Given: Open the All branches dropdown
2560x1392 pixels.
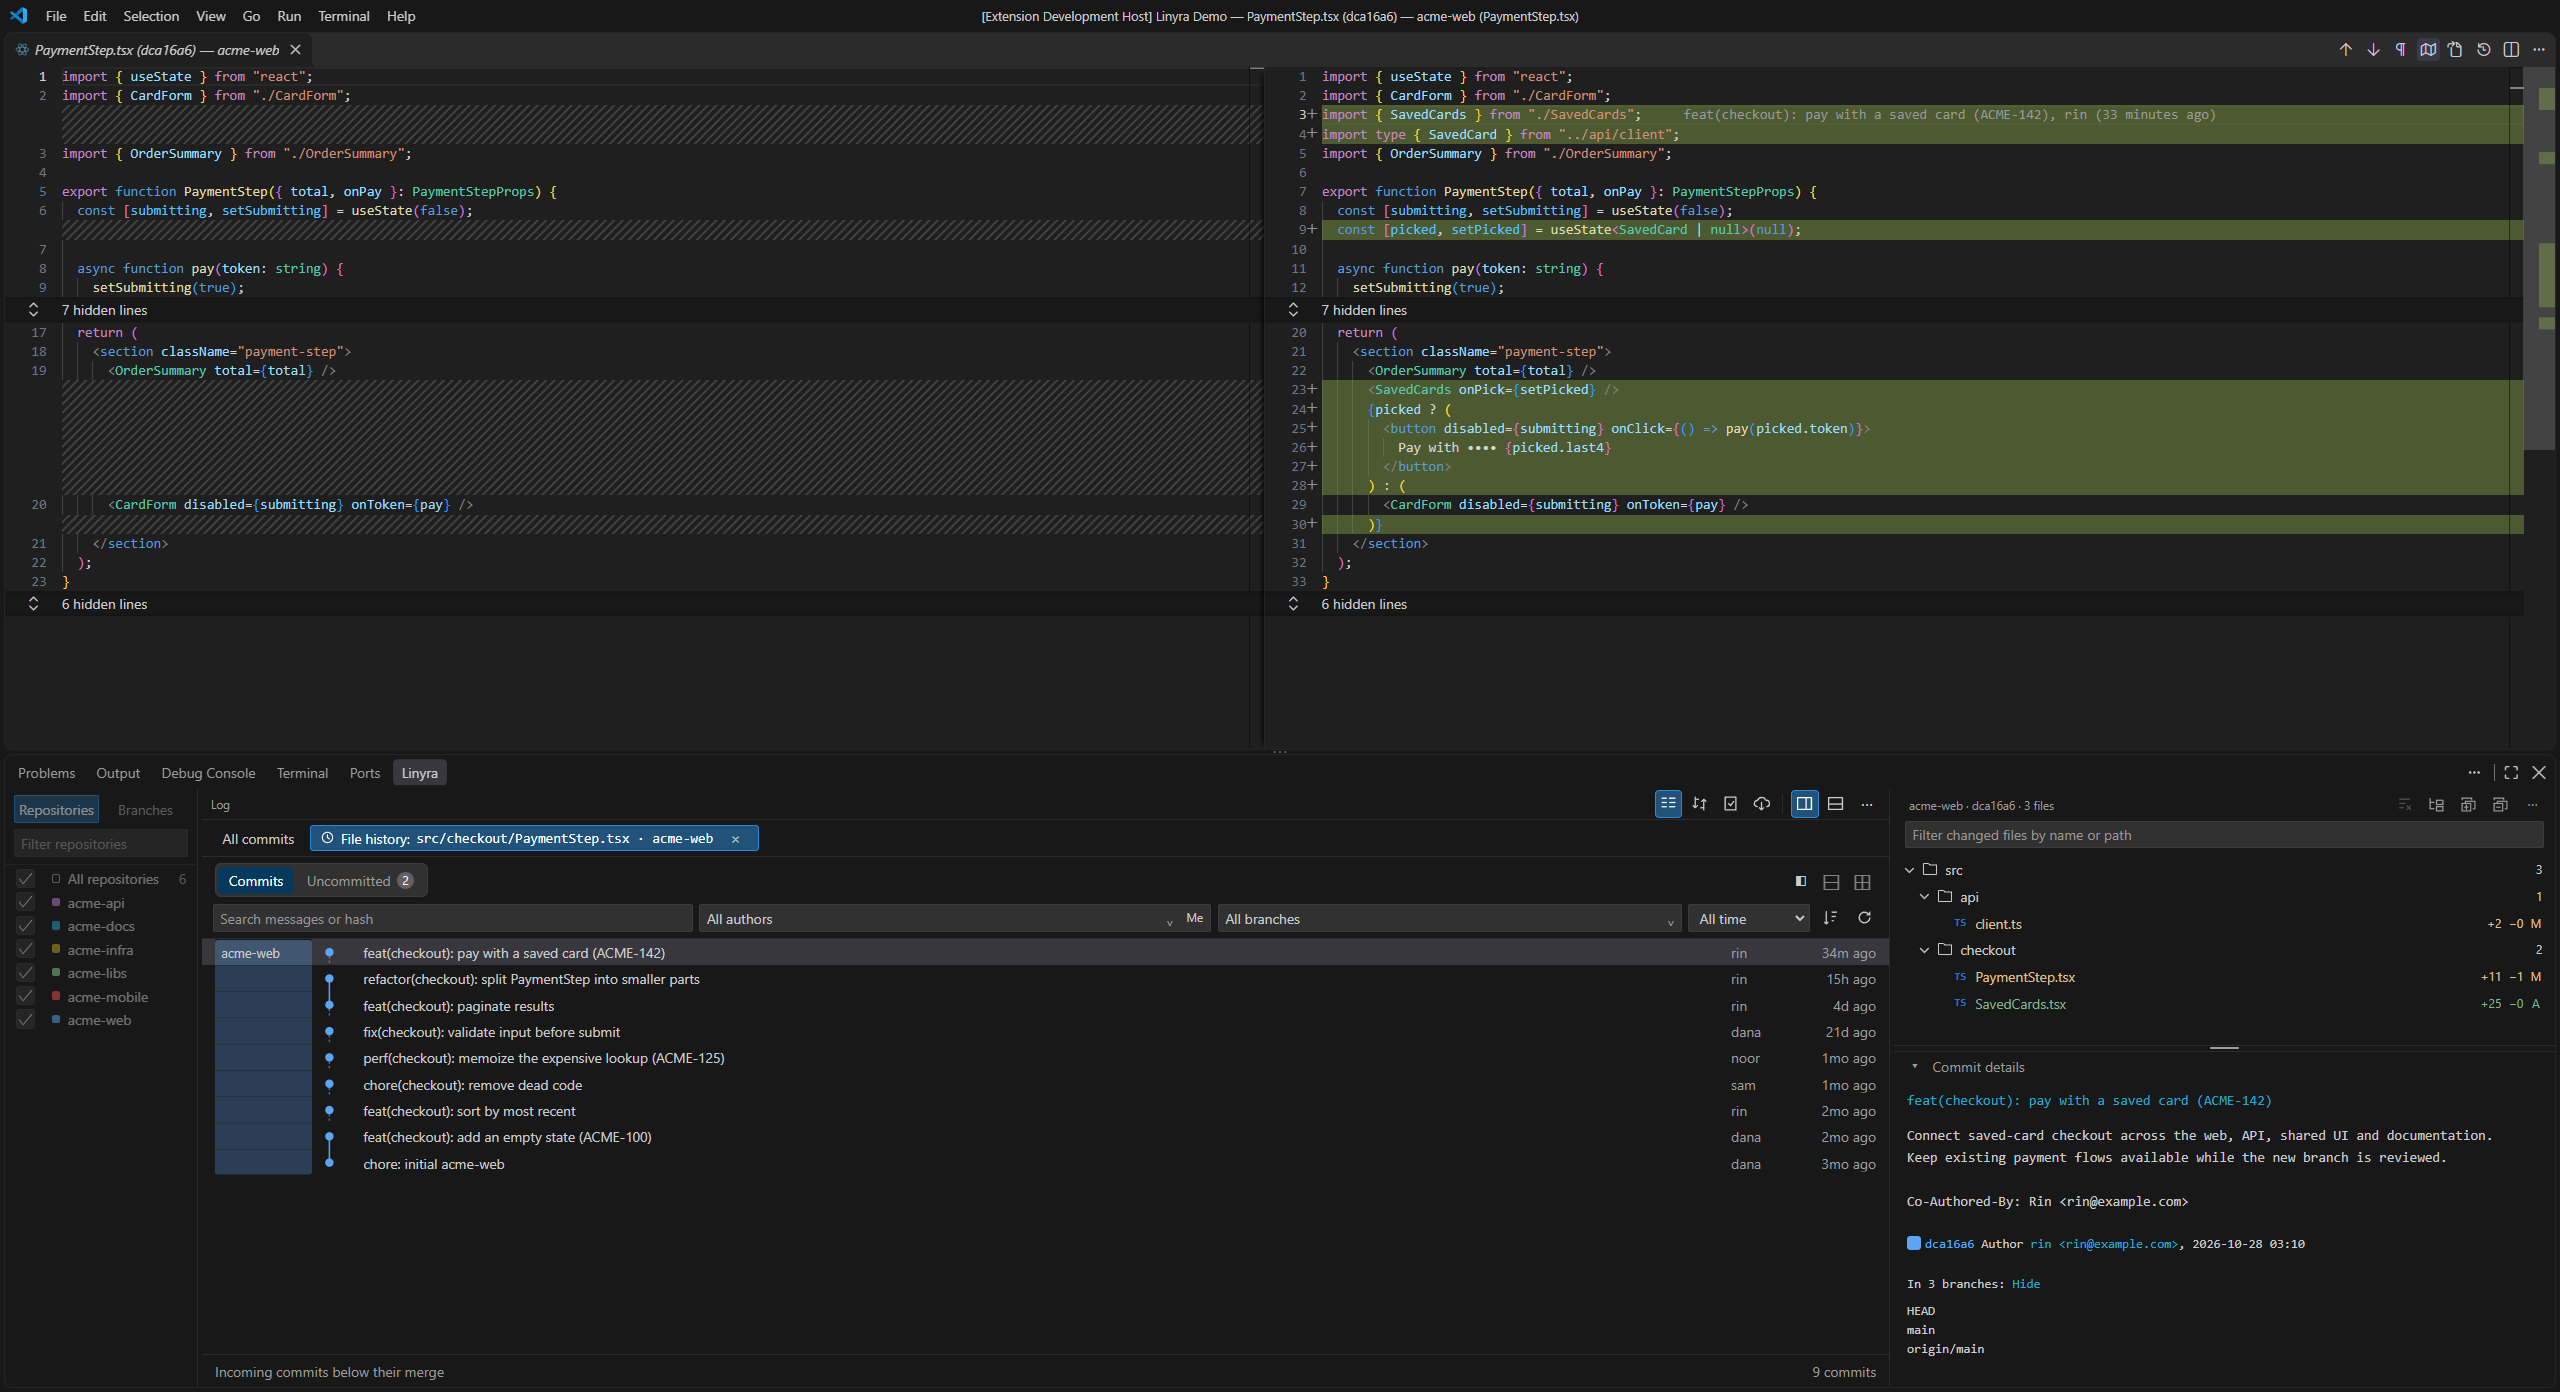Looking at the screenshot, I should pyautogui.click(x=1449, y=919).
